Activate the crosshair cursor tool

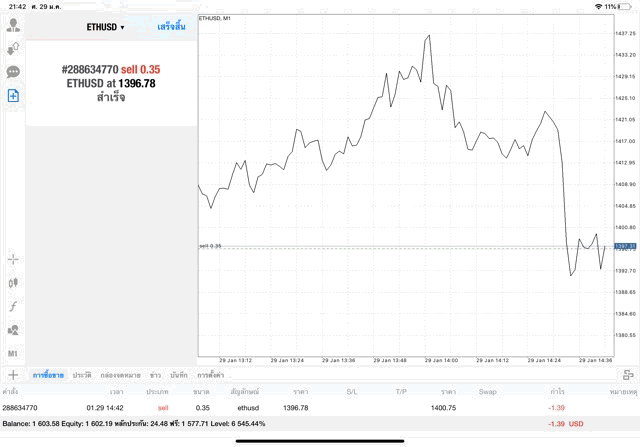(x=13, y=259)
